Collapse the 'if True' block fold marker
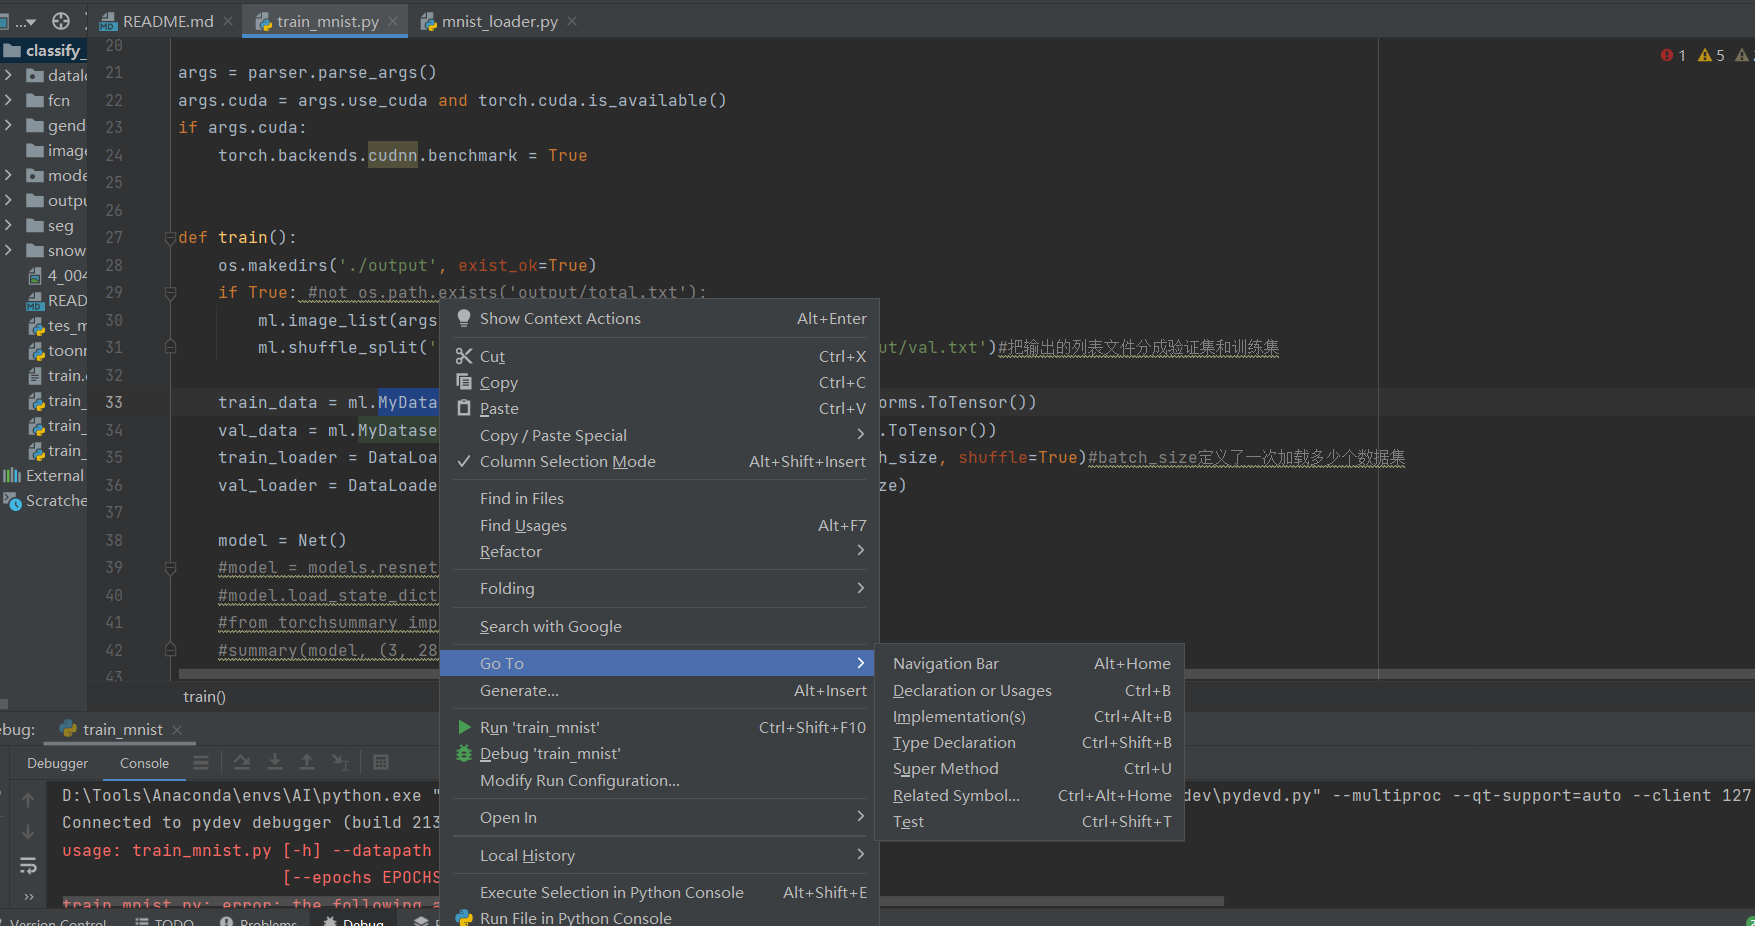1755x926 pixels. tap(170, 293)
